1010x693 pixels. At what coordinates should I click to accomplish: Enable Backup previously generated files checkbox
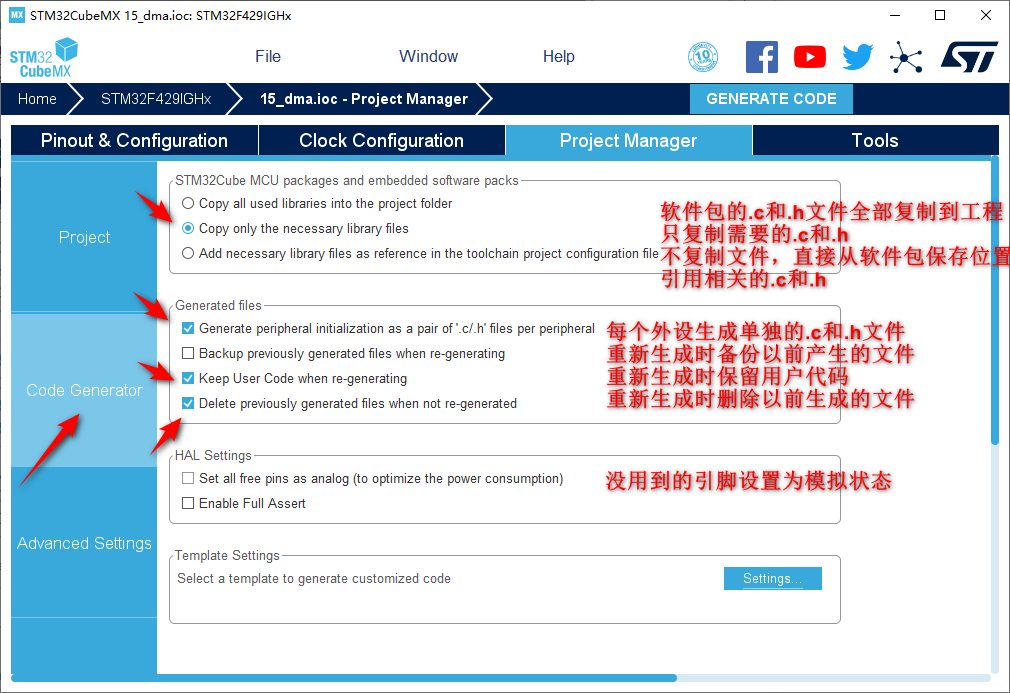pyautogui.click(x=188, y=353)
